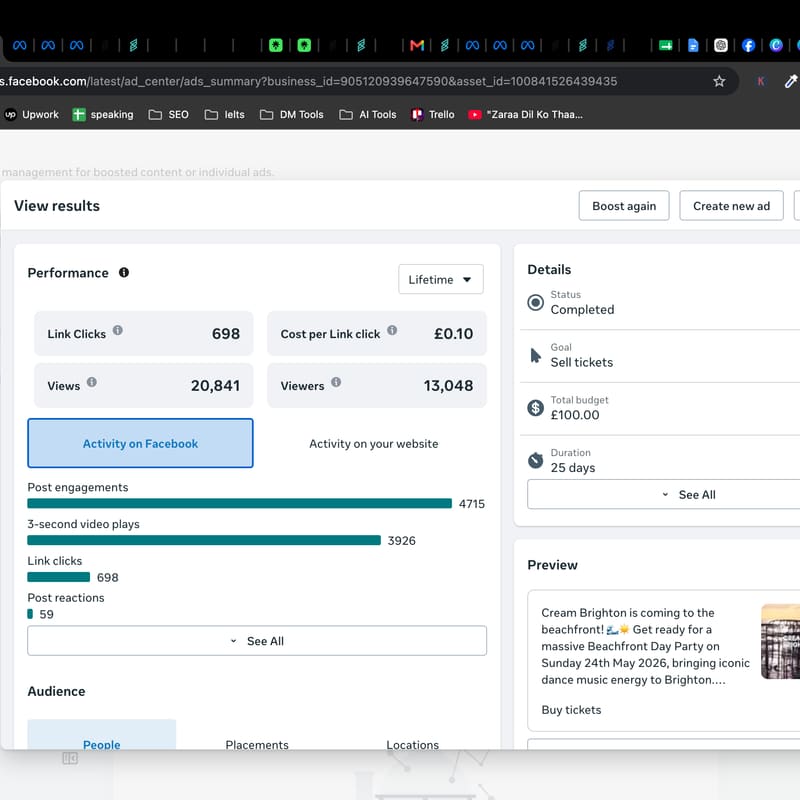
Task: Show the Views metric info icon
Action: 92,382
